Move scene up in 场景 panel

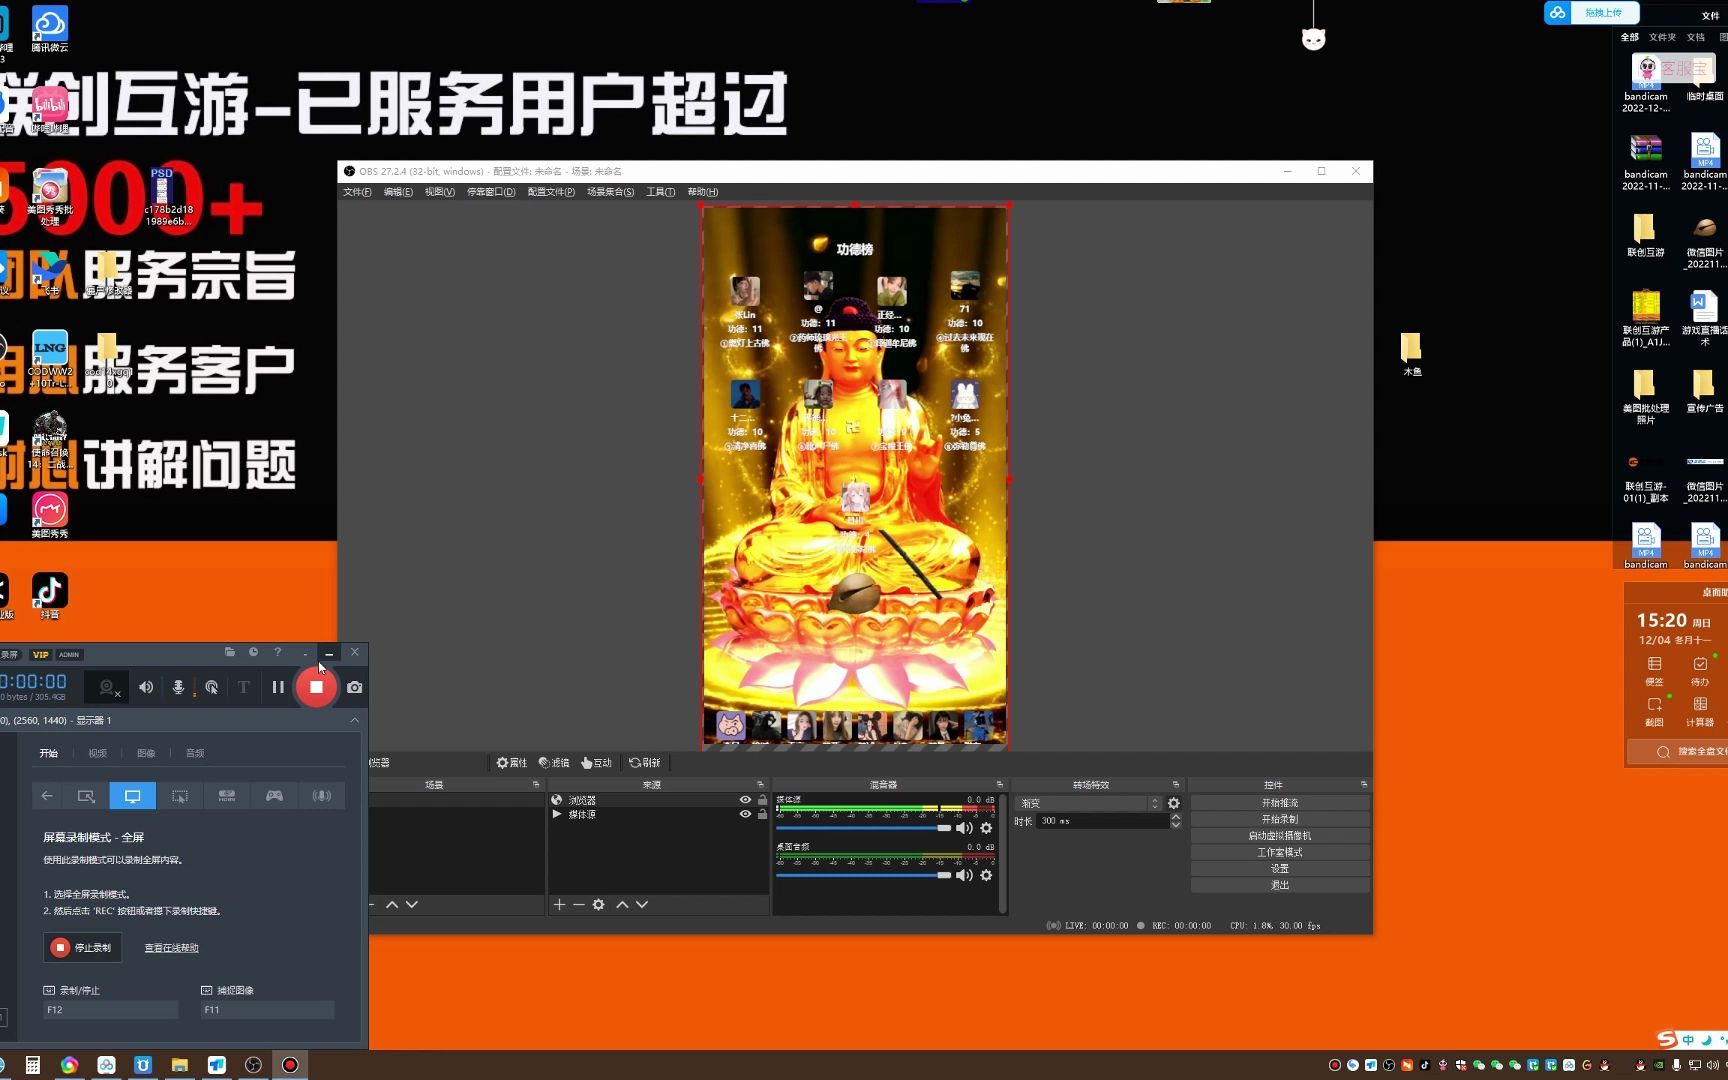point(392,904)
